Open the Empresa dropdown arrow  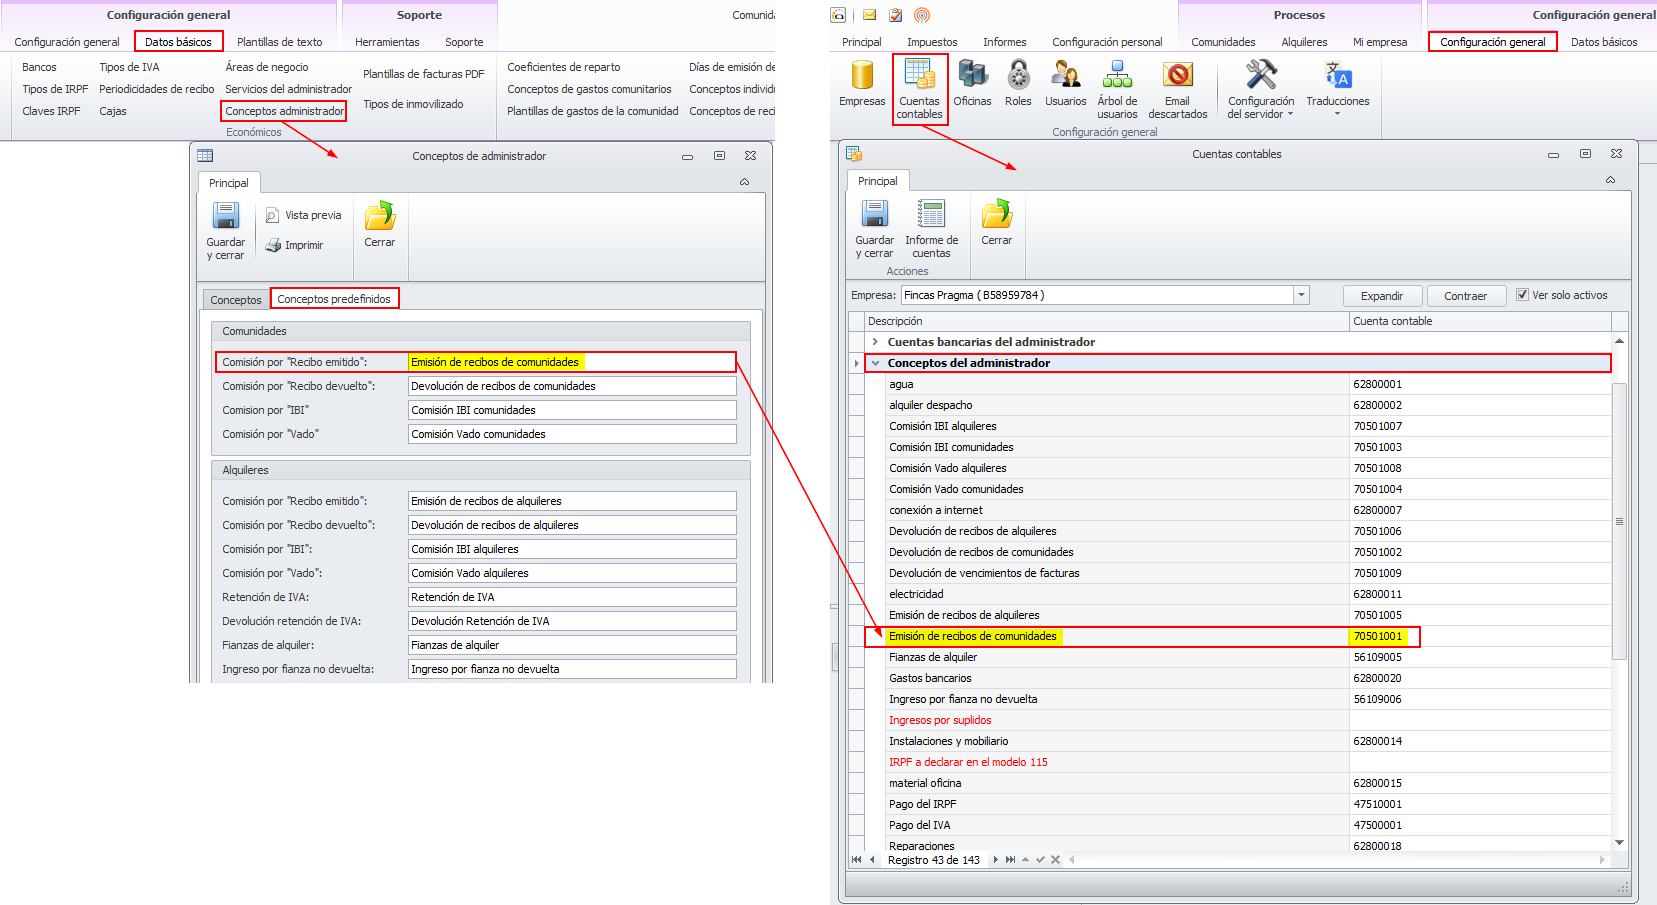(1301, 295)
